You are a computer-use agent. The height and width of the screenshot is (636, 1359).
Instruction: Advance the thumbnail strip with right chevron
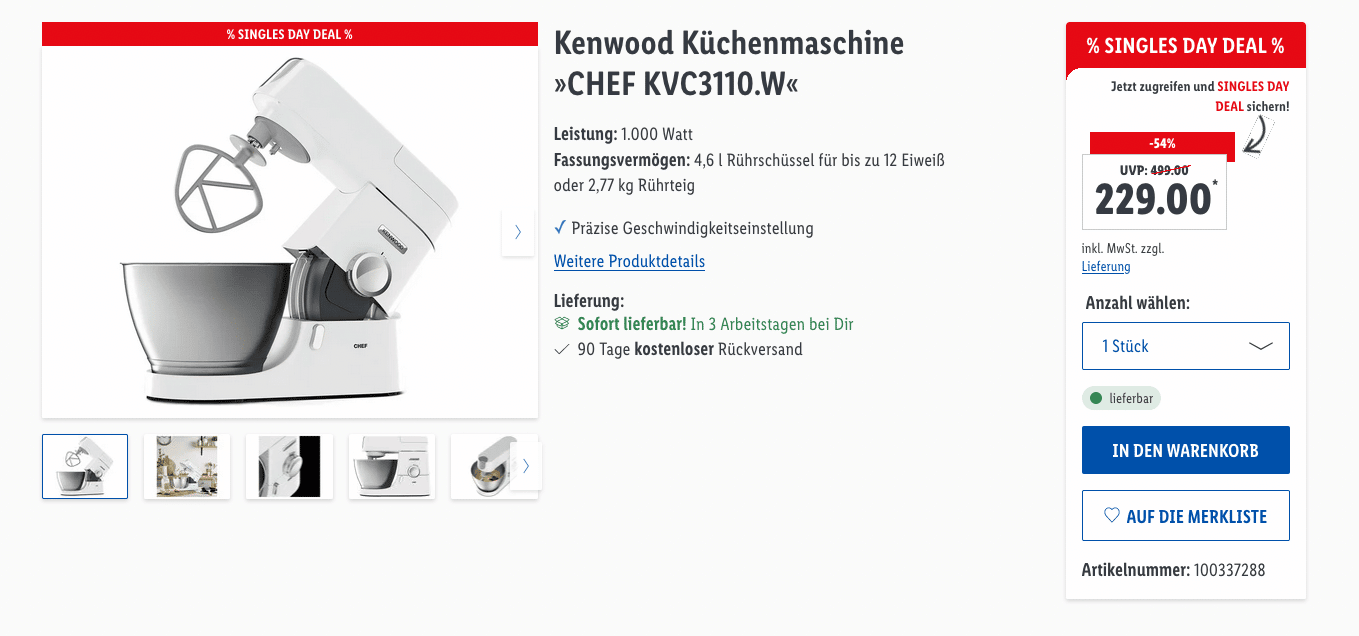(x=525, y=466)
